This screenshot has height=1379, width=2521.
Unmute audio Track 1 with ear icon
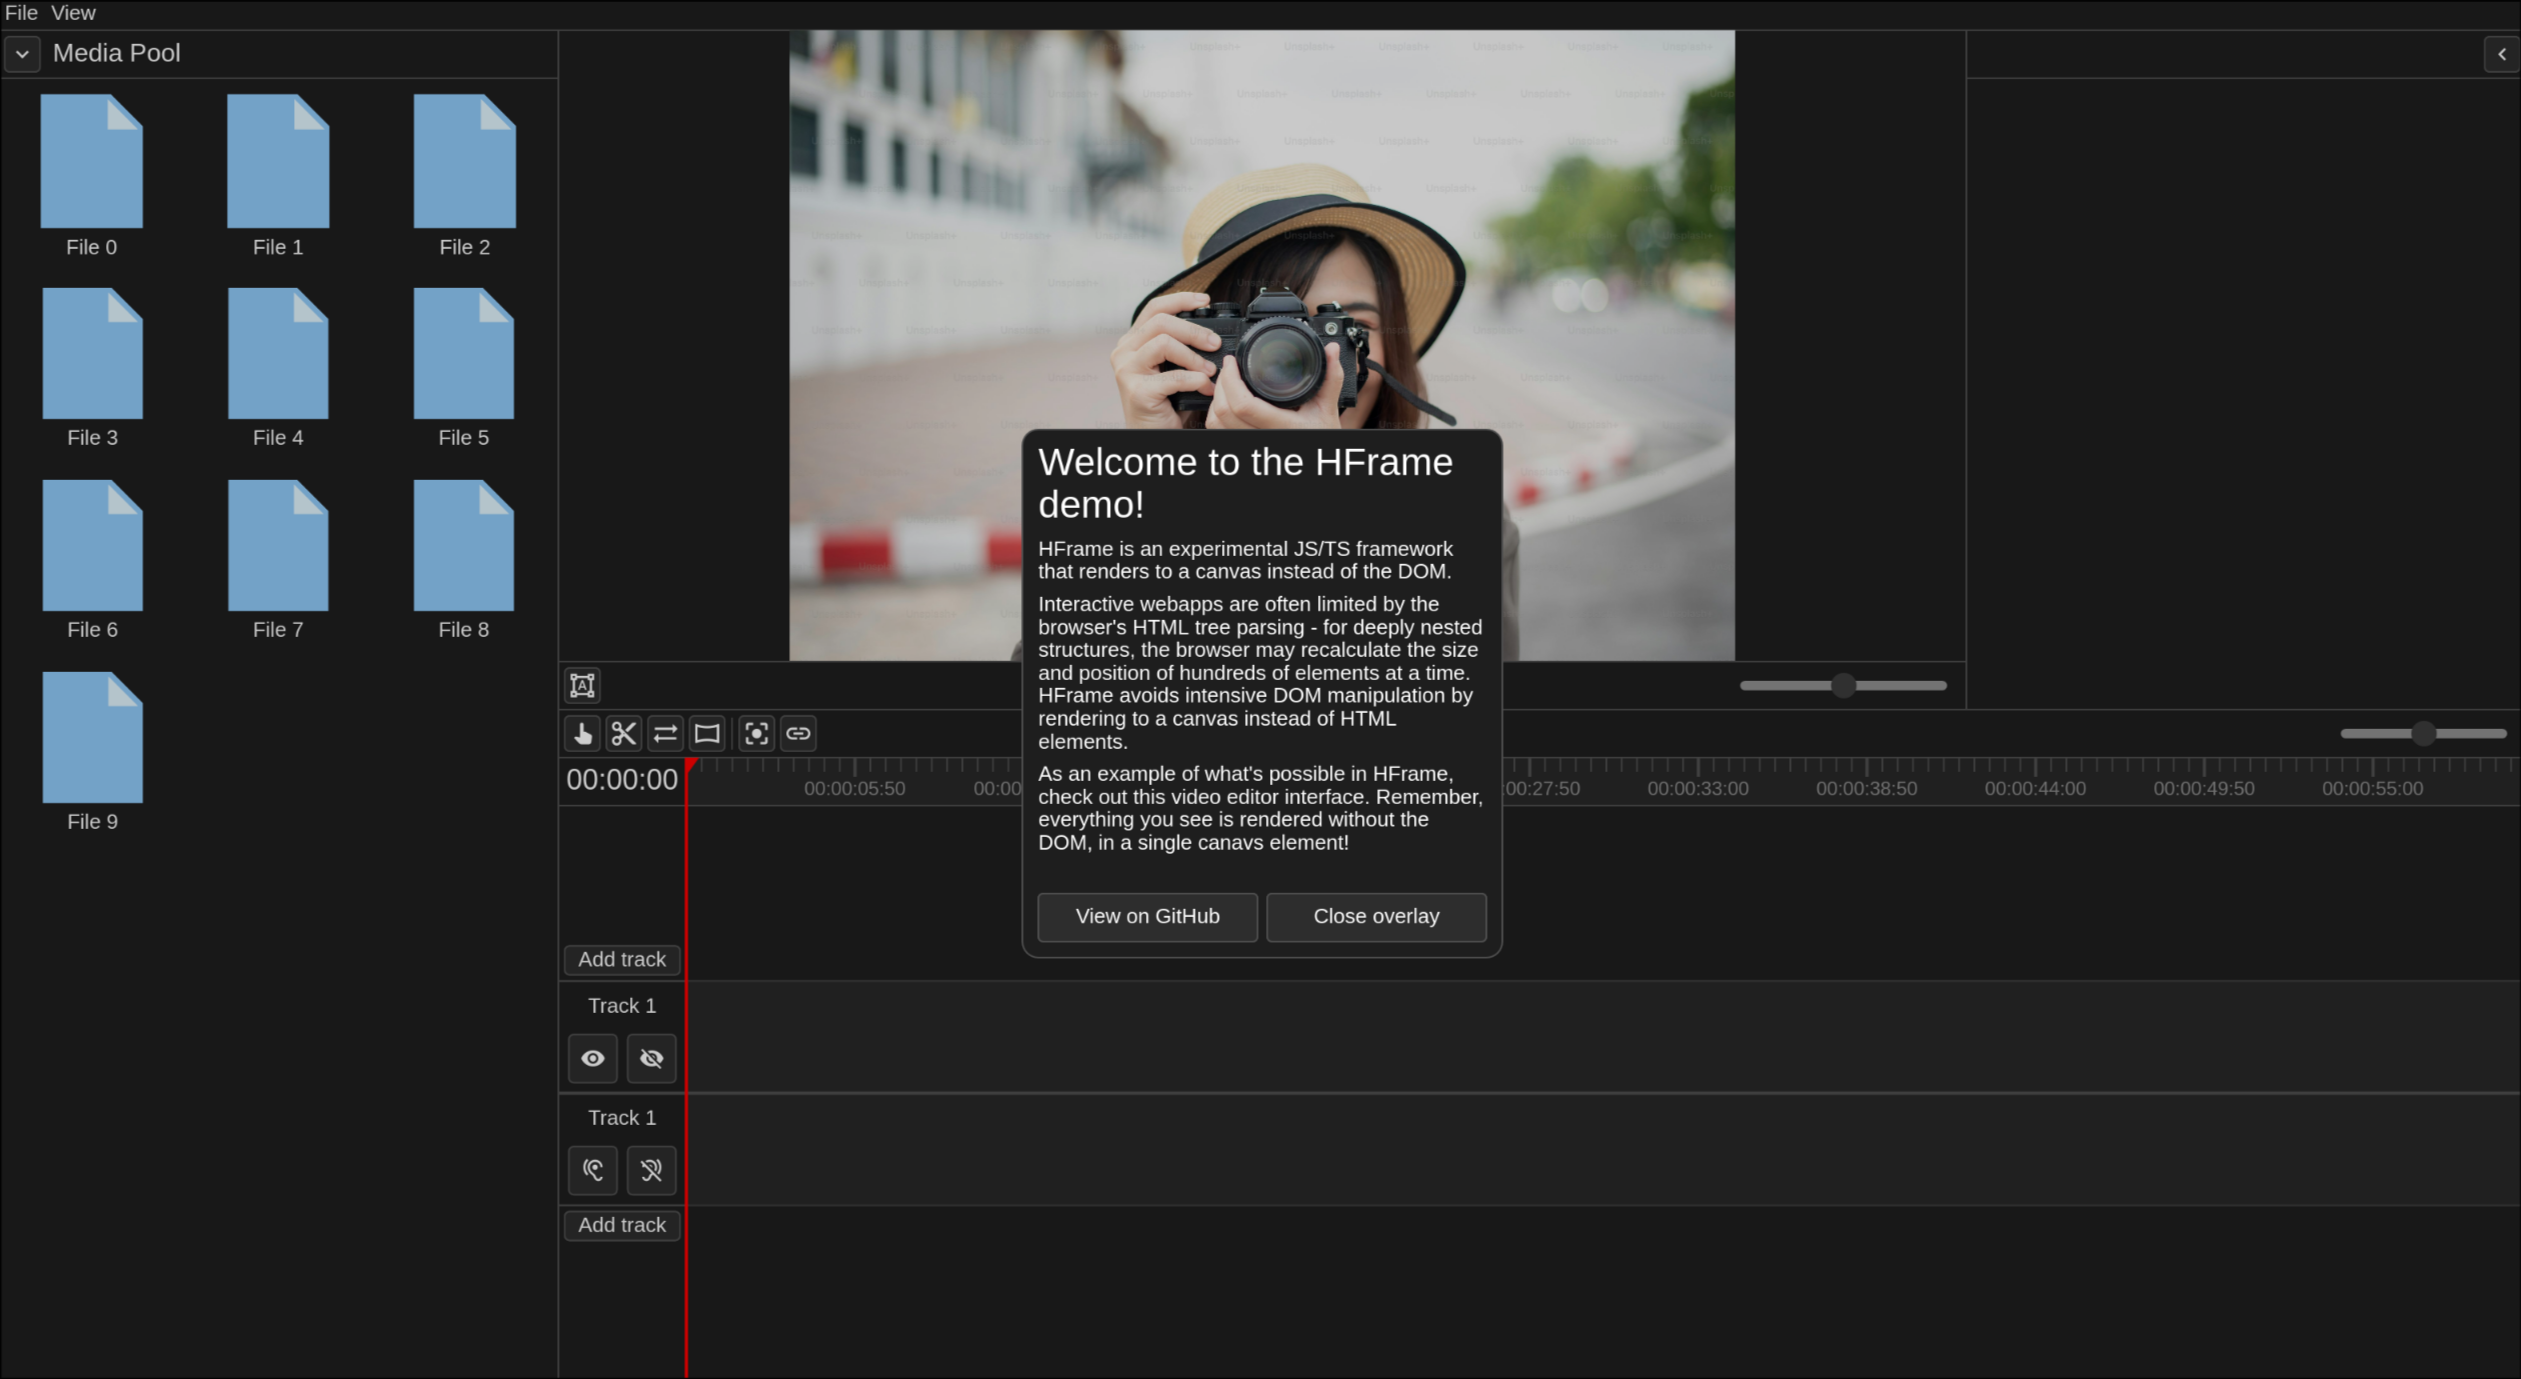point(593,1171)
